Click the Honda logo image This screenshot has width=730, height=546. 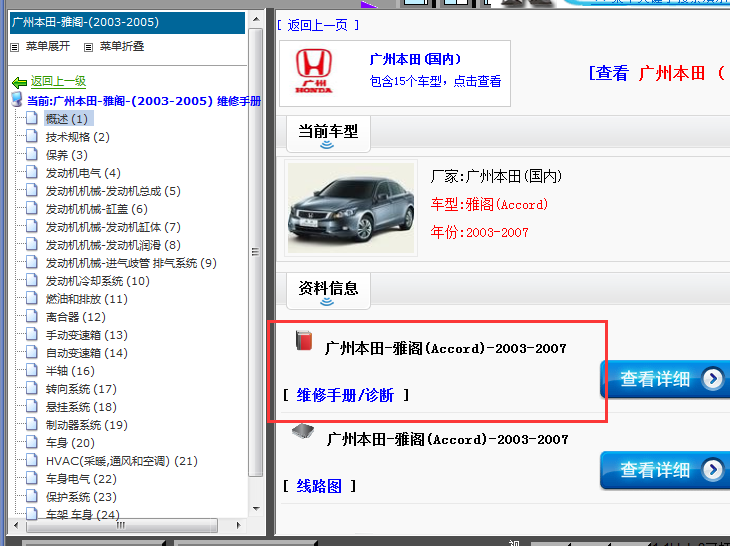(314, 71)
